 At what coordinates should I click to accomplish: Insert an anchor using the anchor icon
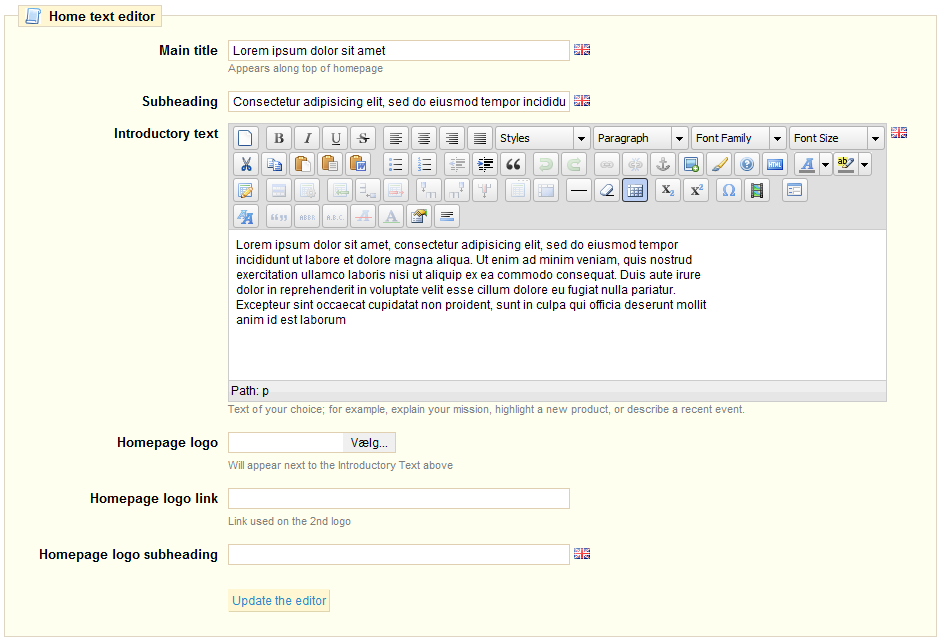click(x=662, y=165)
